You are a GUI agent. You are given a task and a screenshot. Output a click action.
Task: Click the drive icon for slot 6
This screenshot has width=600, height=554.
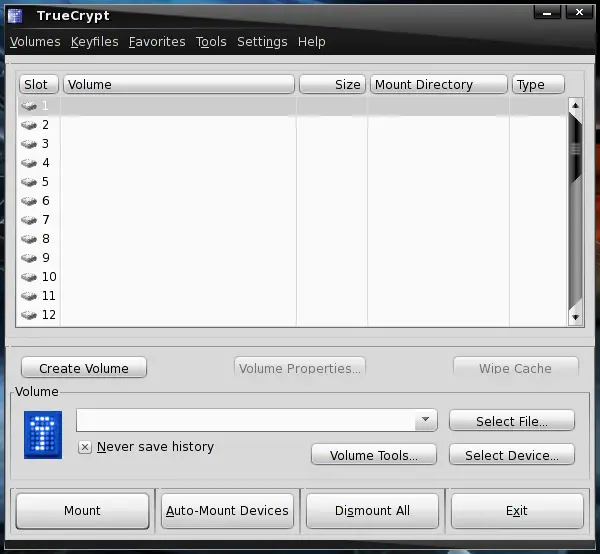pyautogui.click(x=29, y=201)
